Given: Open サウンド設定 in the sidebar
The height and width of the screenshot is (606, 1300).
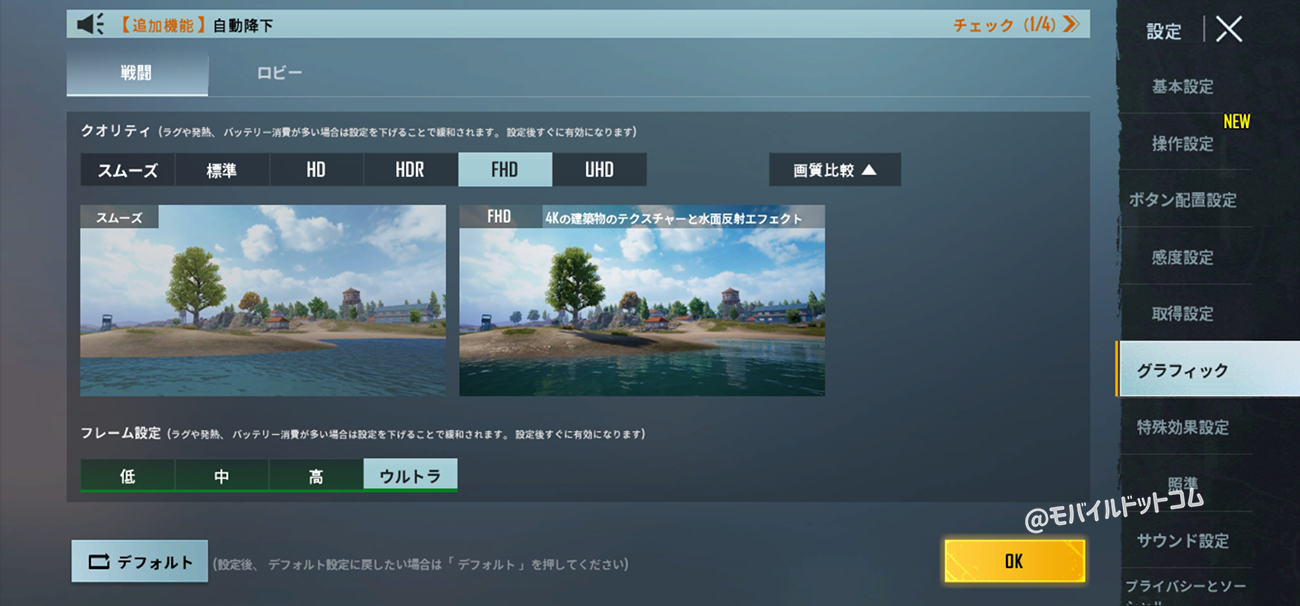Looking at the screenshot, I should pos(1183,541).
